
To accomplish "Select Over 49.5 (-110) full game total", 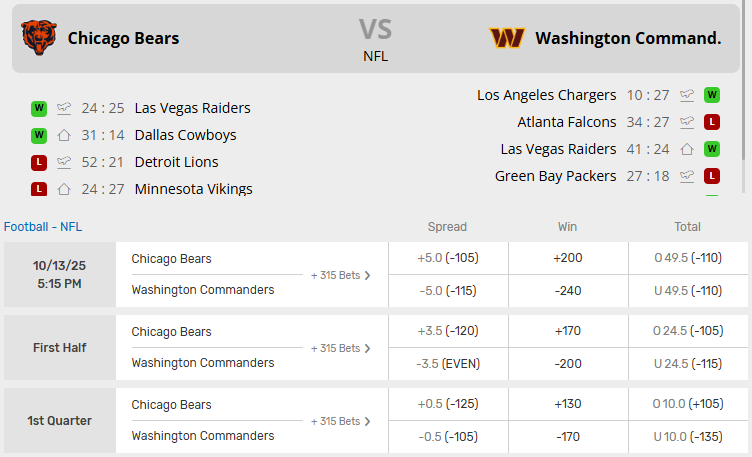I will (x=687, y=258).
